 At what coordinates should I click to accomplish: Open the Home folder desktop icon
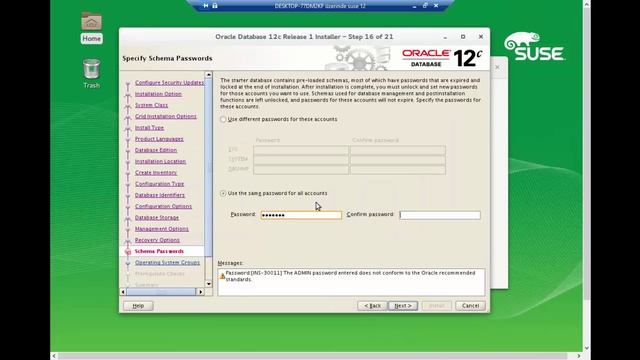click(91, 28)
